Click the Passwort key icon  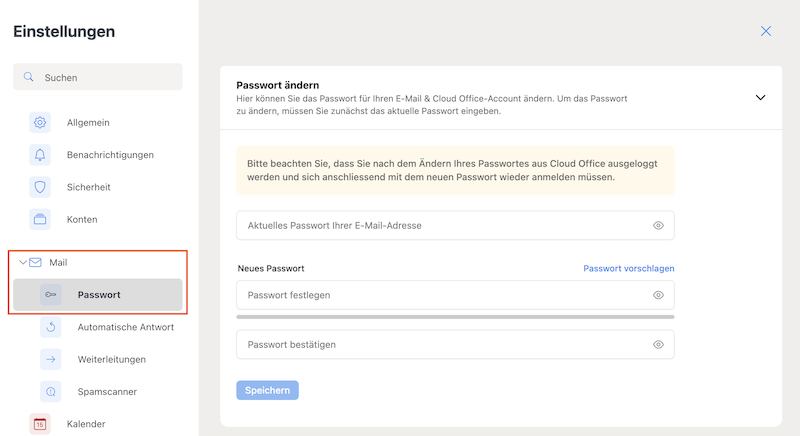[x=51, y=295]
